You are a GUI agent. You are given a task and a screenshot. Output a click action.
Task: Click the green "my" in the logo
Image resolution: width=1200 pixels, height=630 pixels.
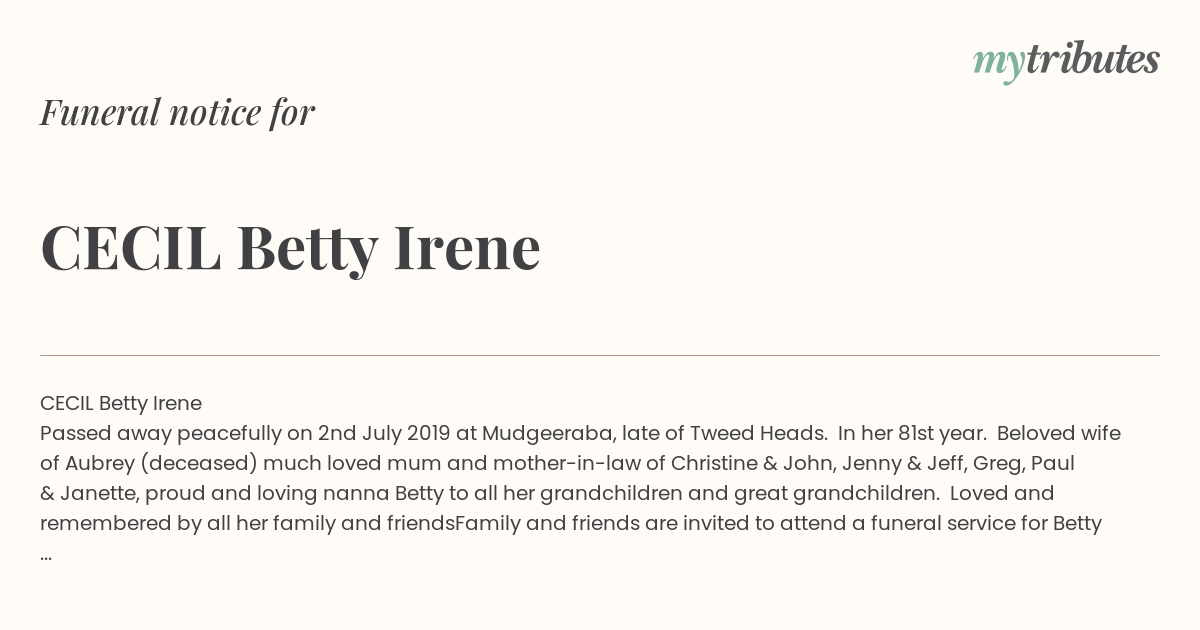tap(998, 64)
